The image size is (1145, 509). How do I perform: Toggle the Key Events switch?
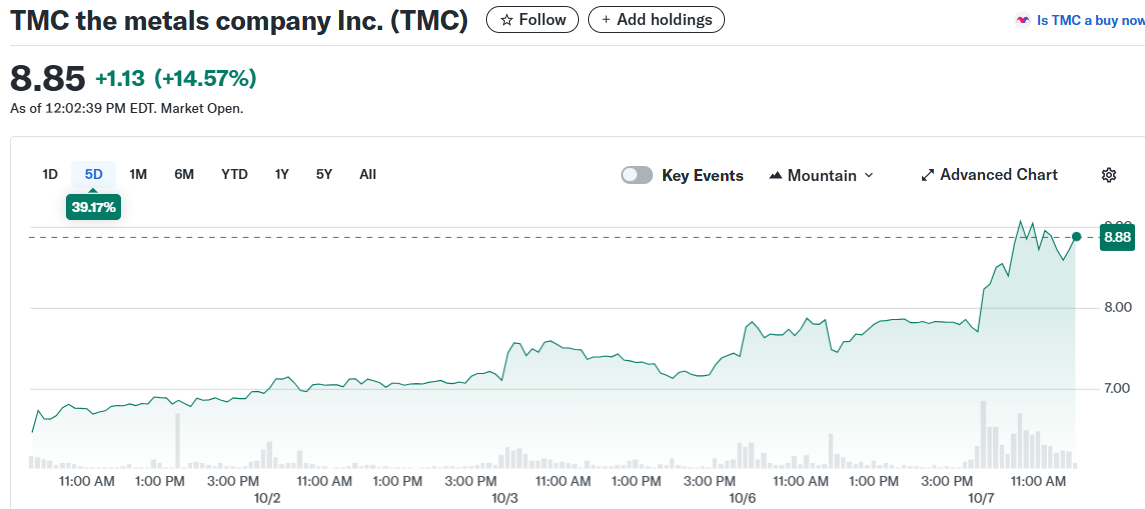(637, 175)
